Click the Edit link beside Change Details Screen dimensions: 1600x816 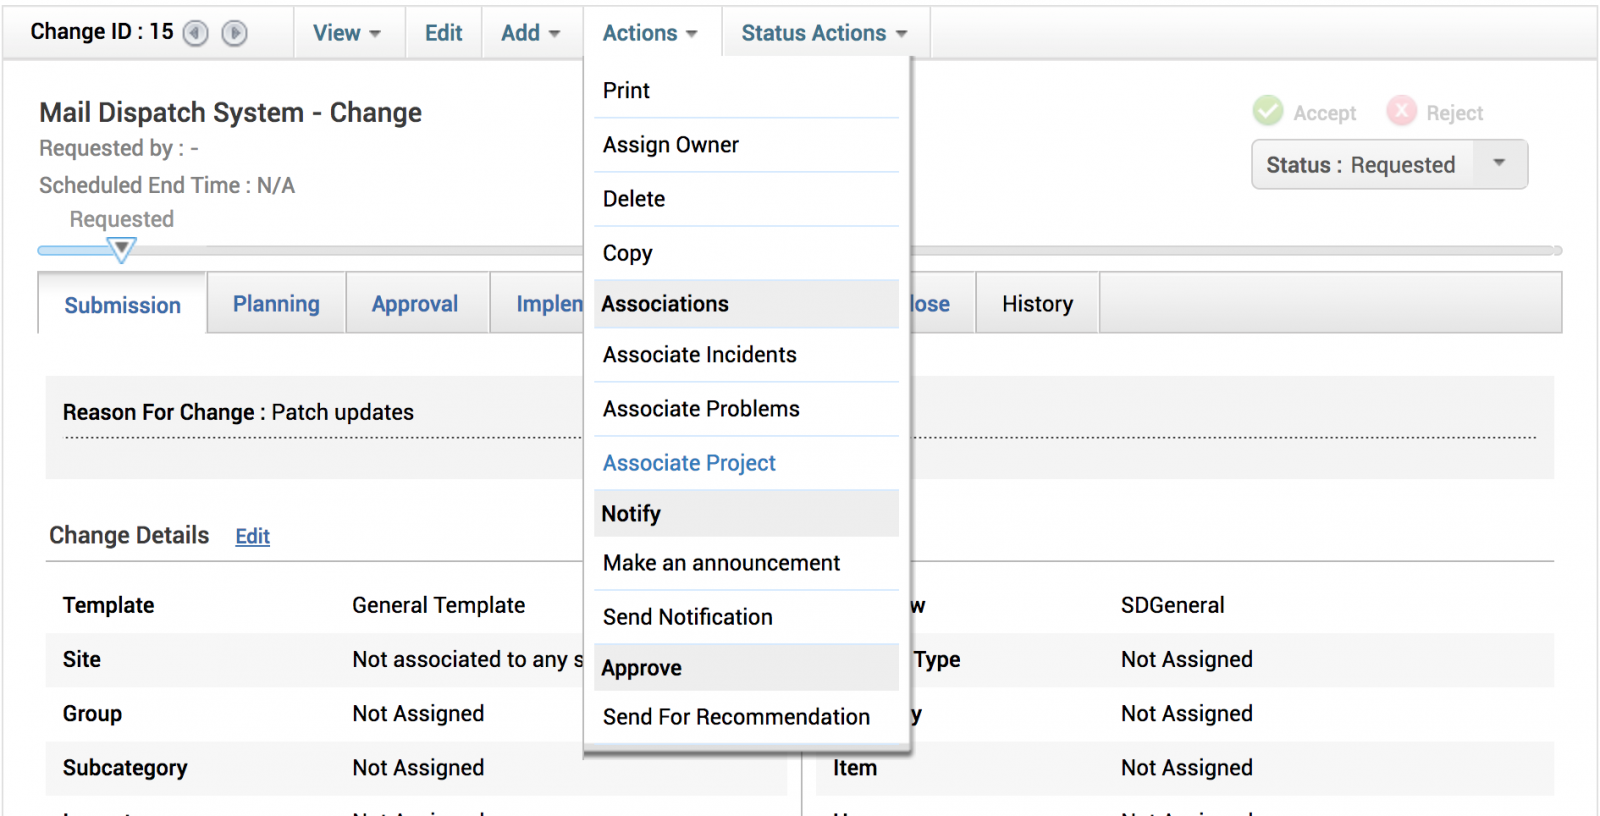click(253, 537)
